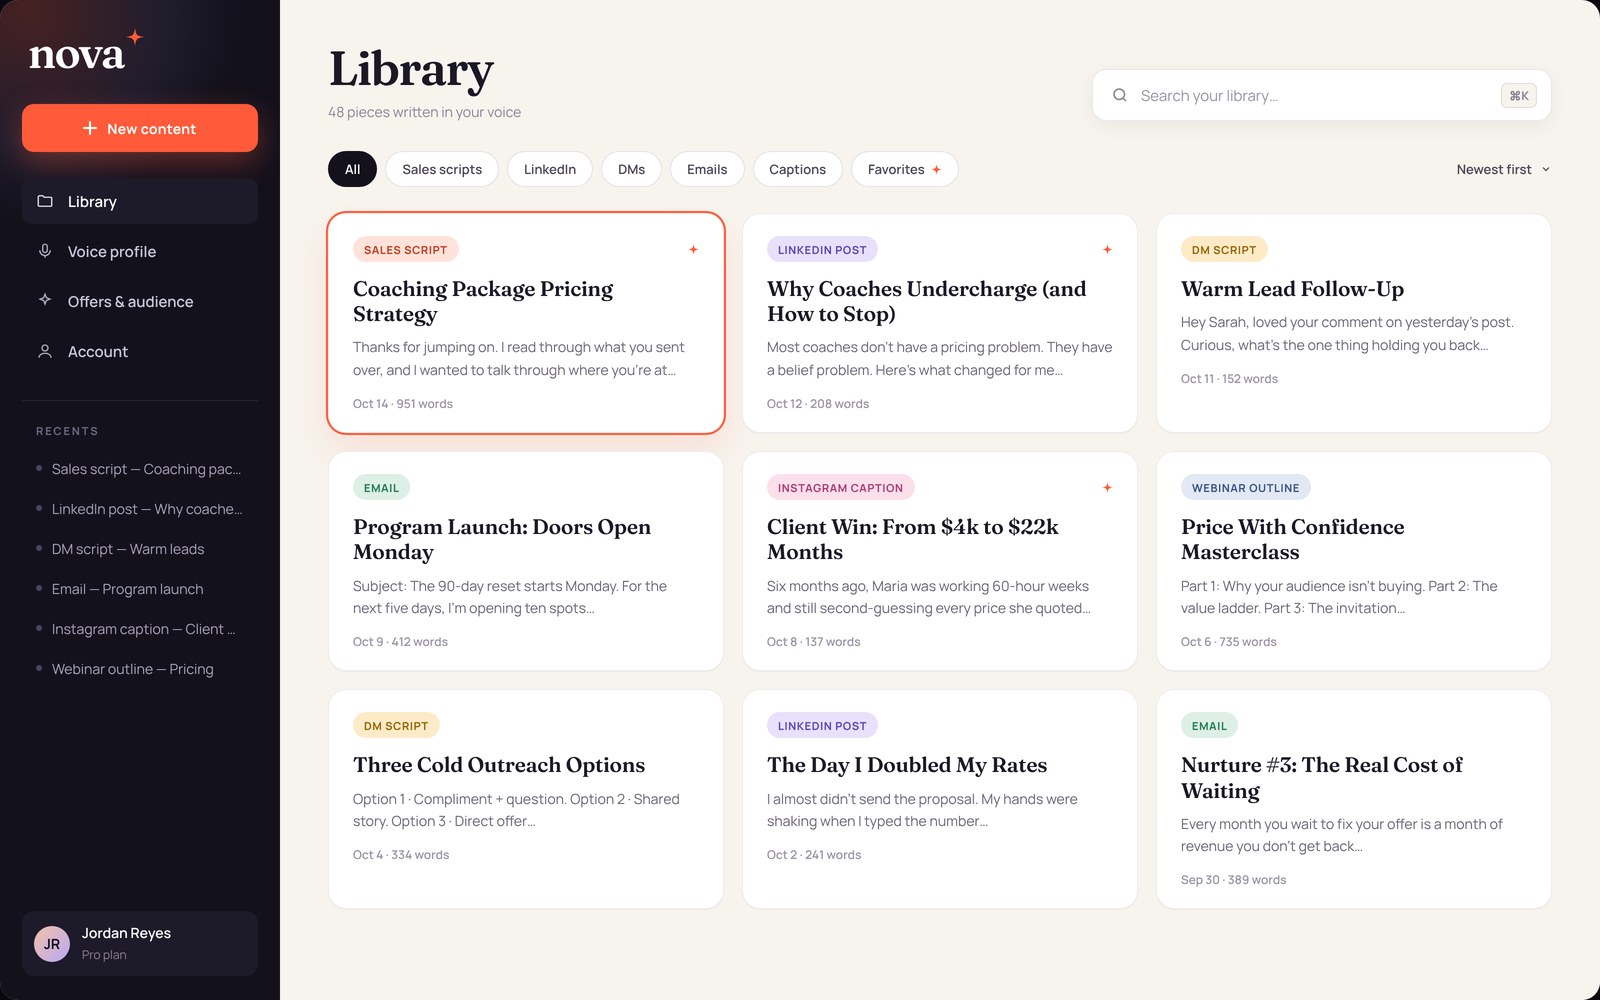Screen dimensions: 1600x1000
Task: Open Program Launch: Doors Open Monday title
Action: [x=502, y=539]
